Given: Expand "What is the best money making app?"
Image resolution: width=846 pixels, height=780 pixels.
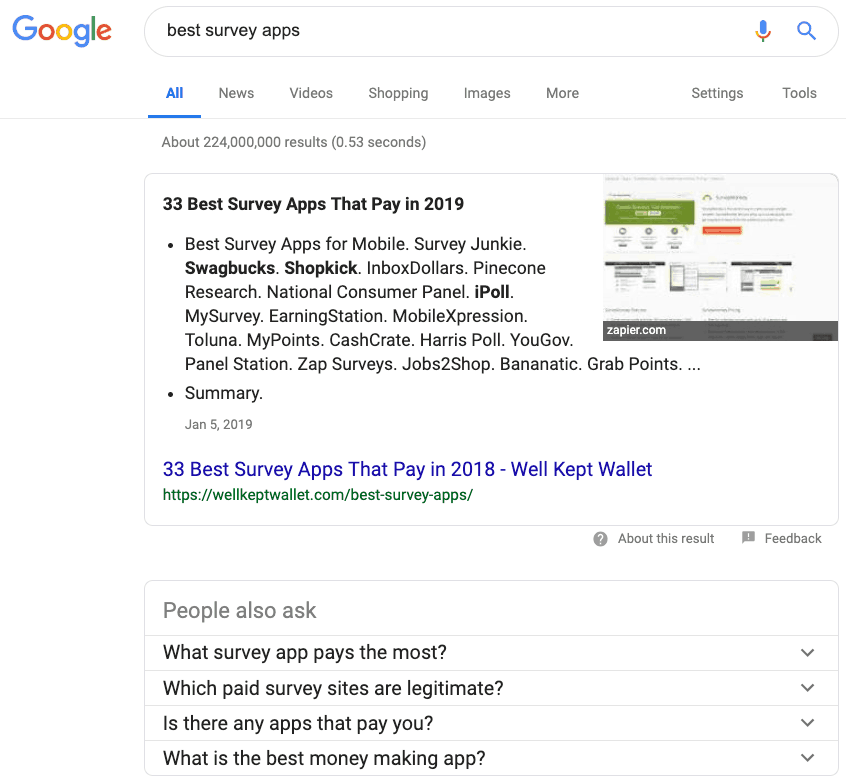Looking at the screenshot, I should pyautogui.click(x=808, y=758).
